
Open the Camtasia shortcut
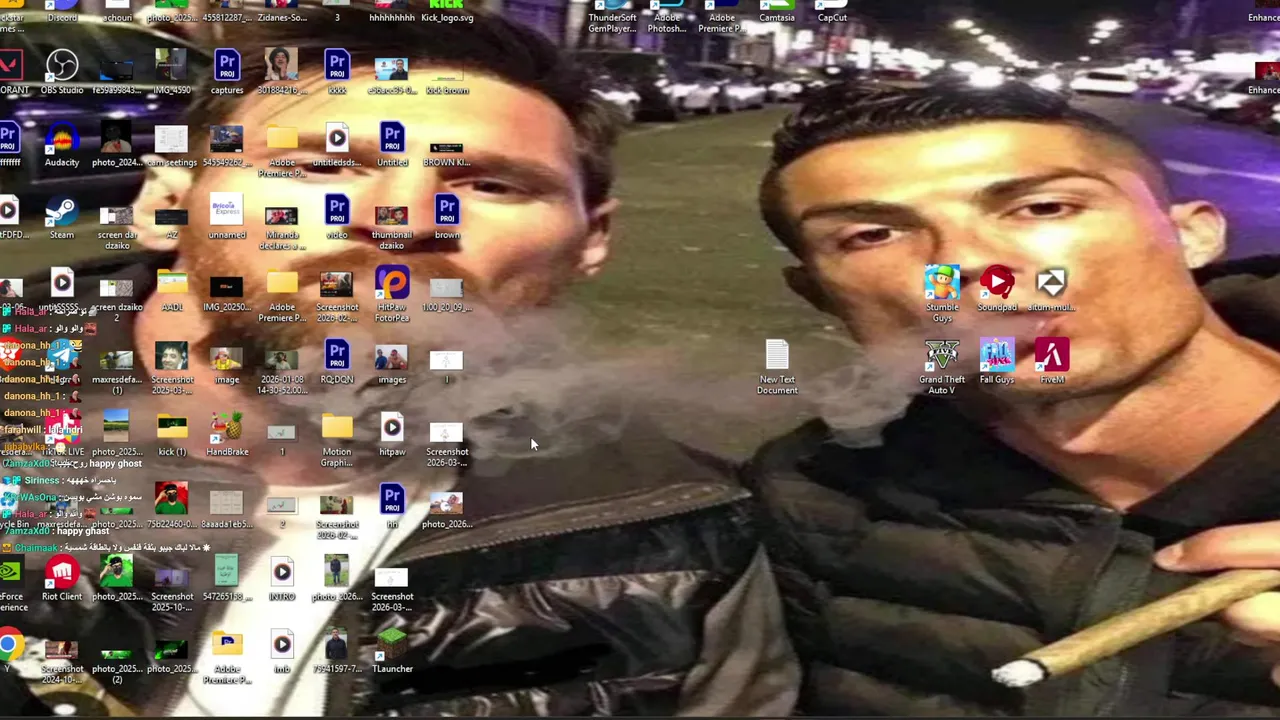[777, 12]
